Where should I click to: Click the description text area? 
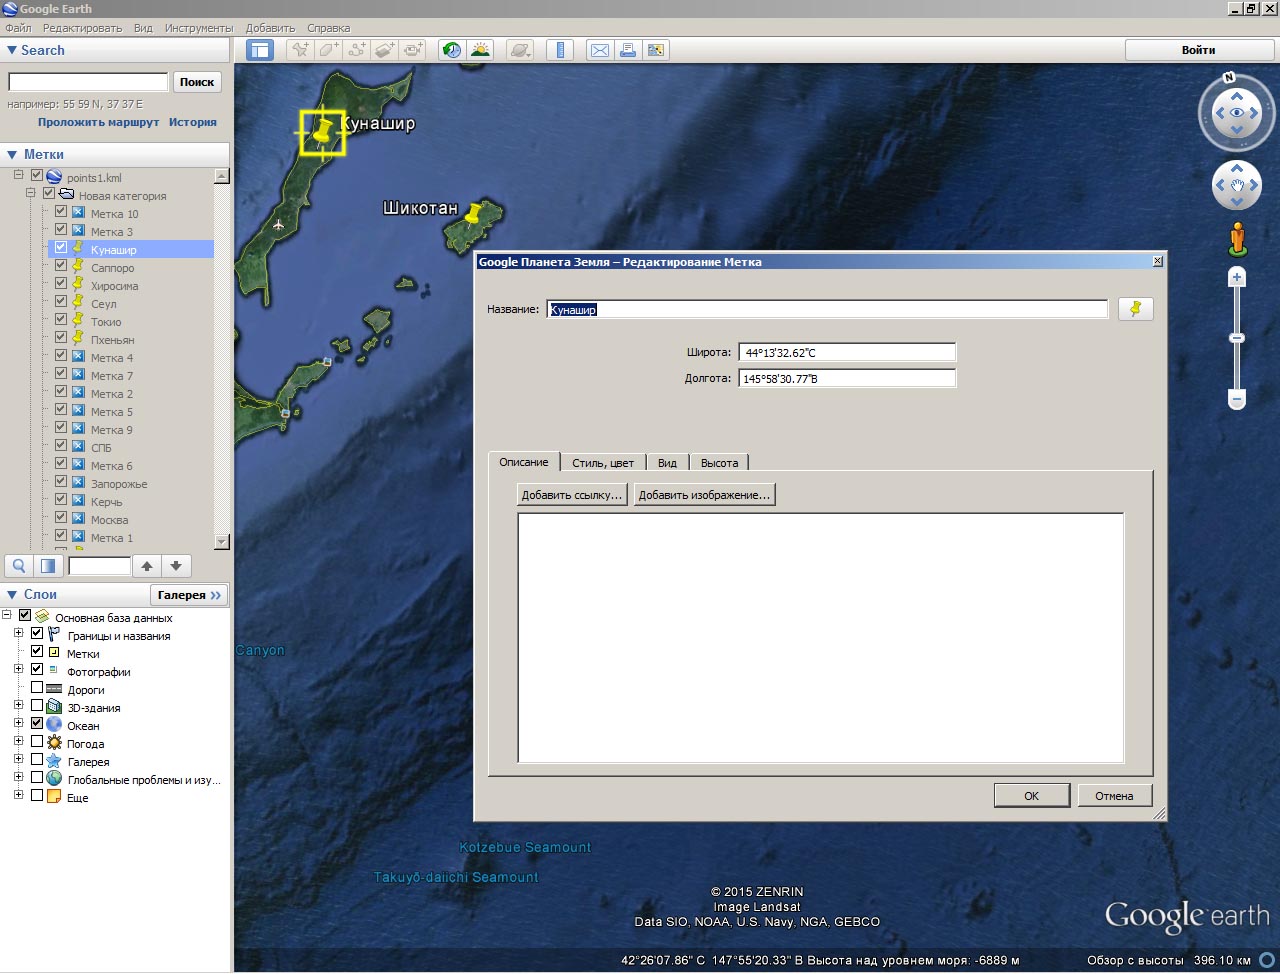821,638
